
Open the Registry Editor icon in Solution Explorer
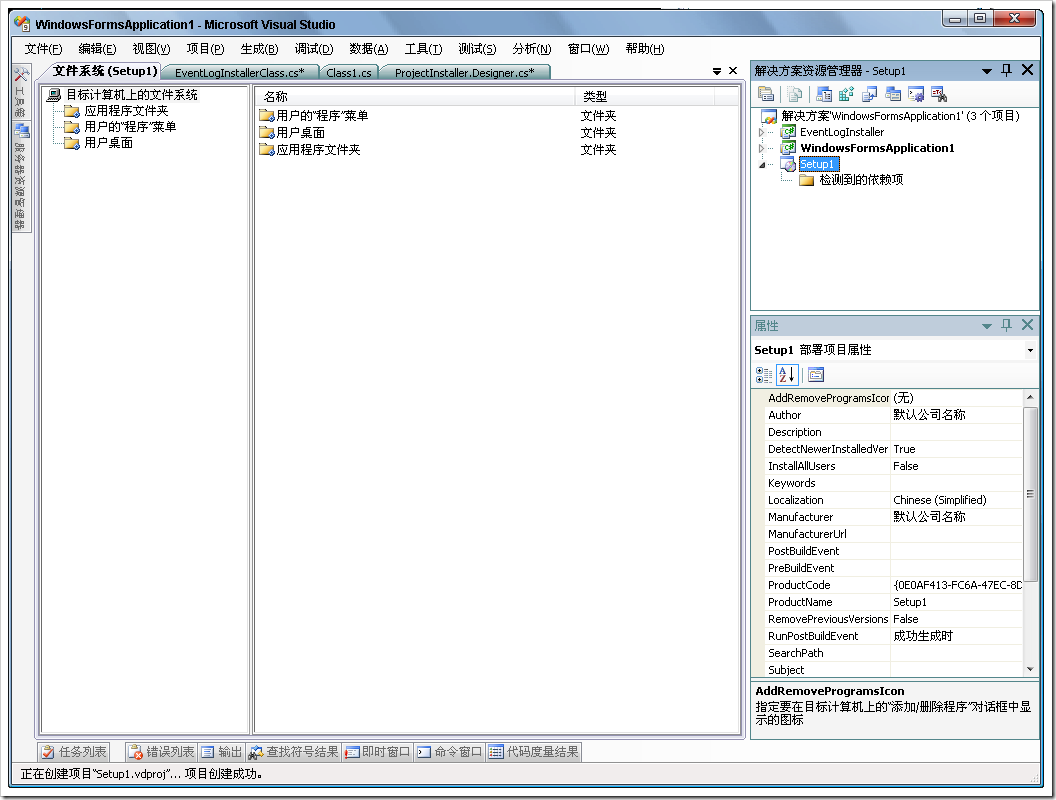tap(847, 94)
